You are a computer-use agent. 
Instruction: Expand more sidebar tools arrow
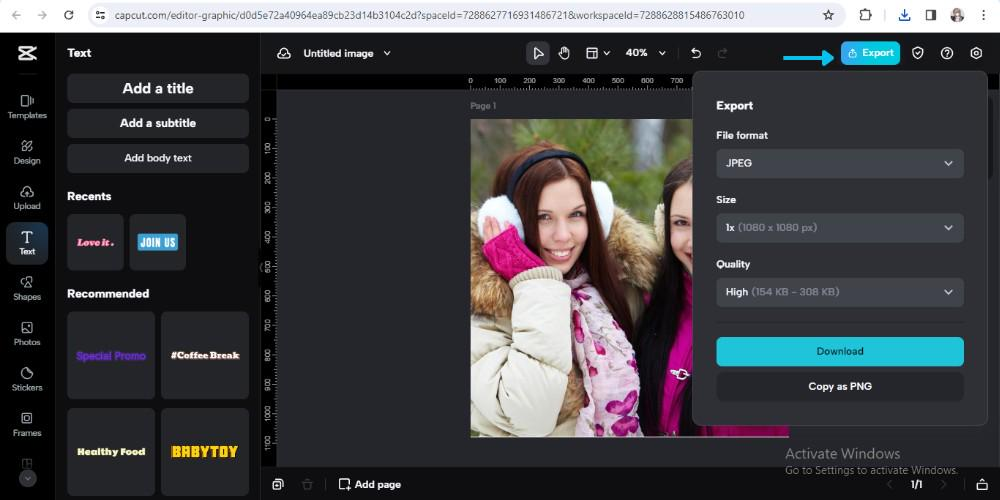tap(27, 478)
